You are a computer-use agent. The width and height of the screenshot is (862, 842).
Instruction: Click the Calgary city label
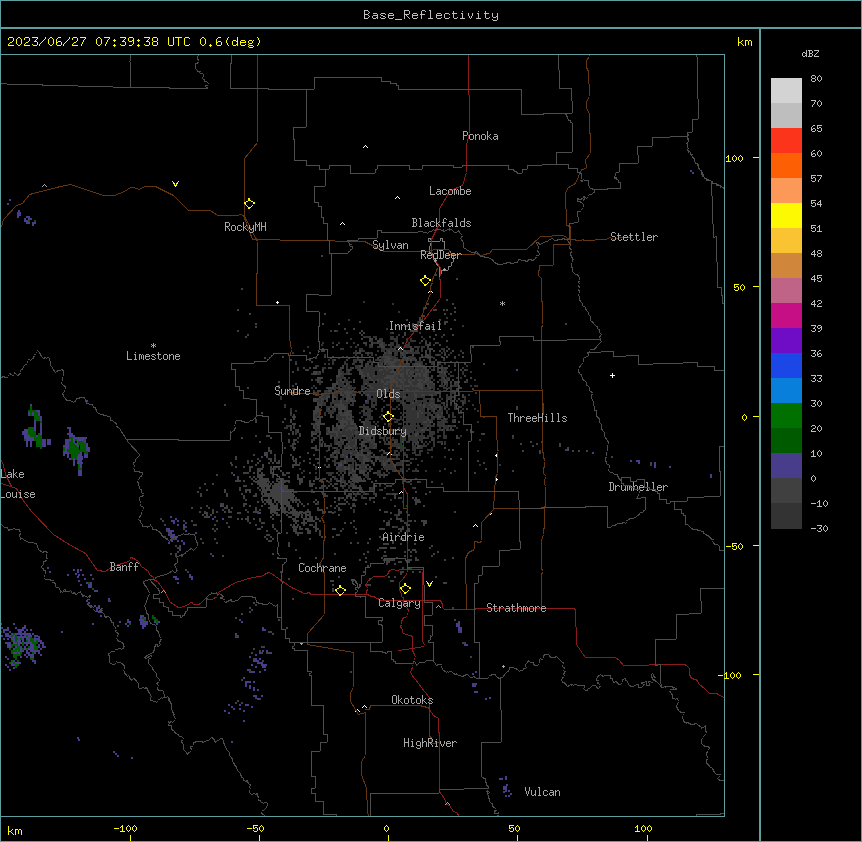tap(400, 603)
